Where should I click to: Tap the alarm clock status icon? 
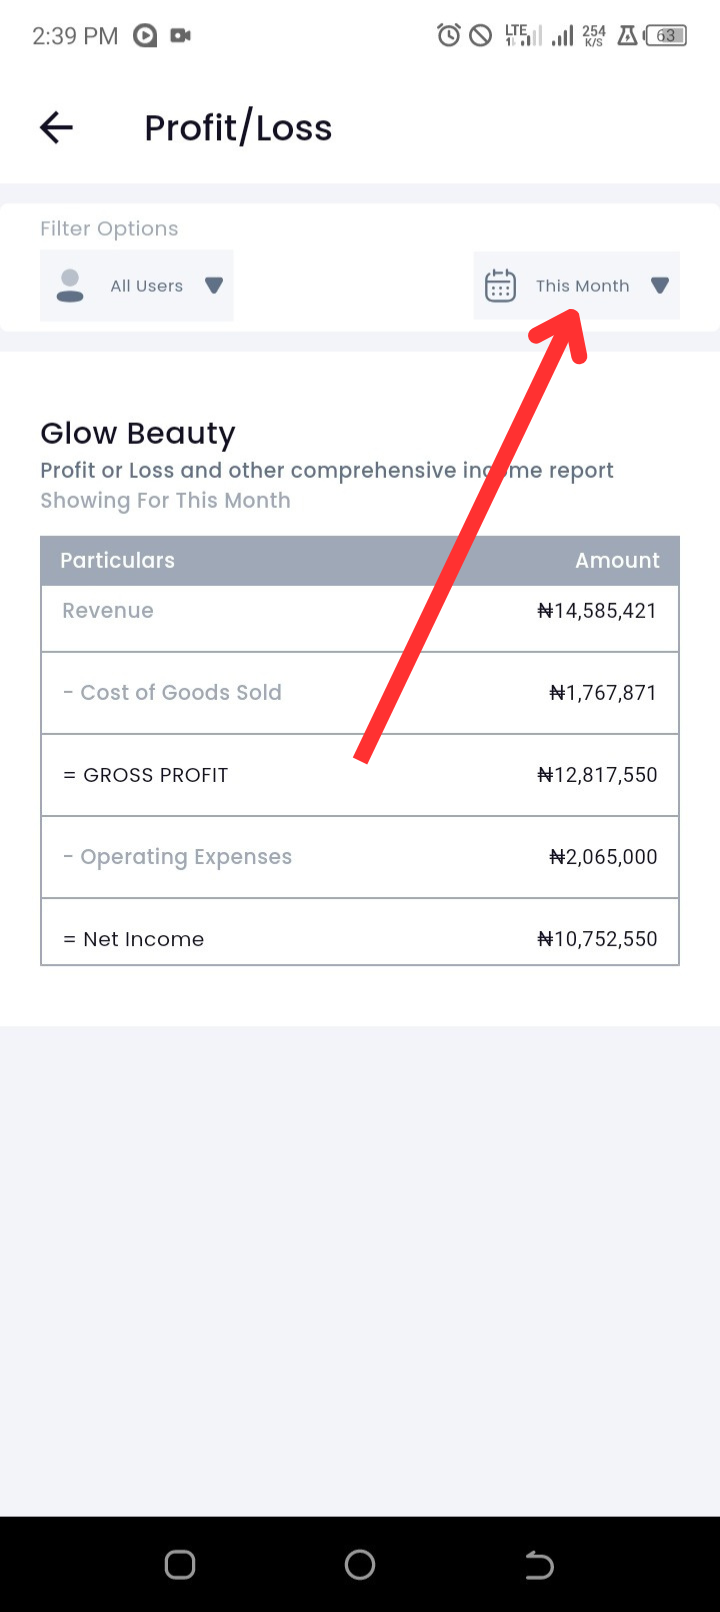(449, 36)
